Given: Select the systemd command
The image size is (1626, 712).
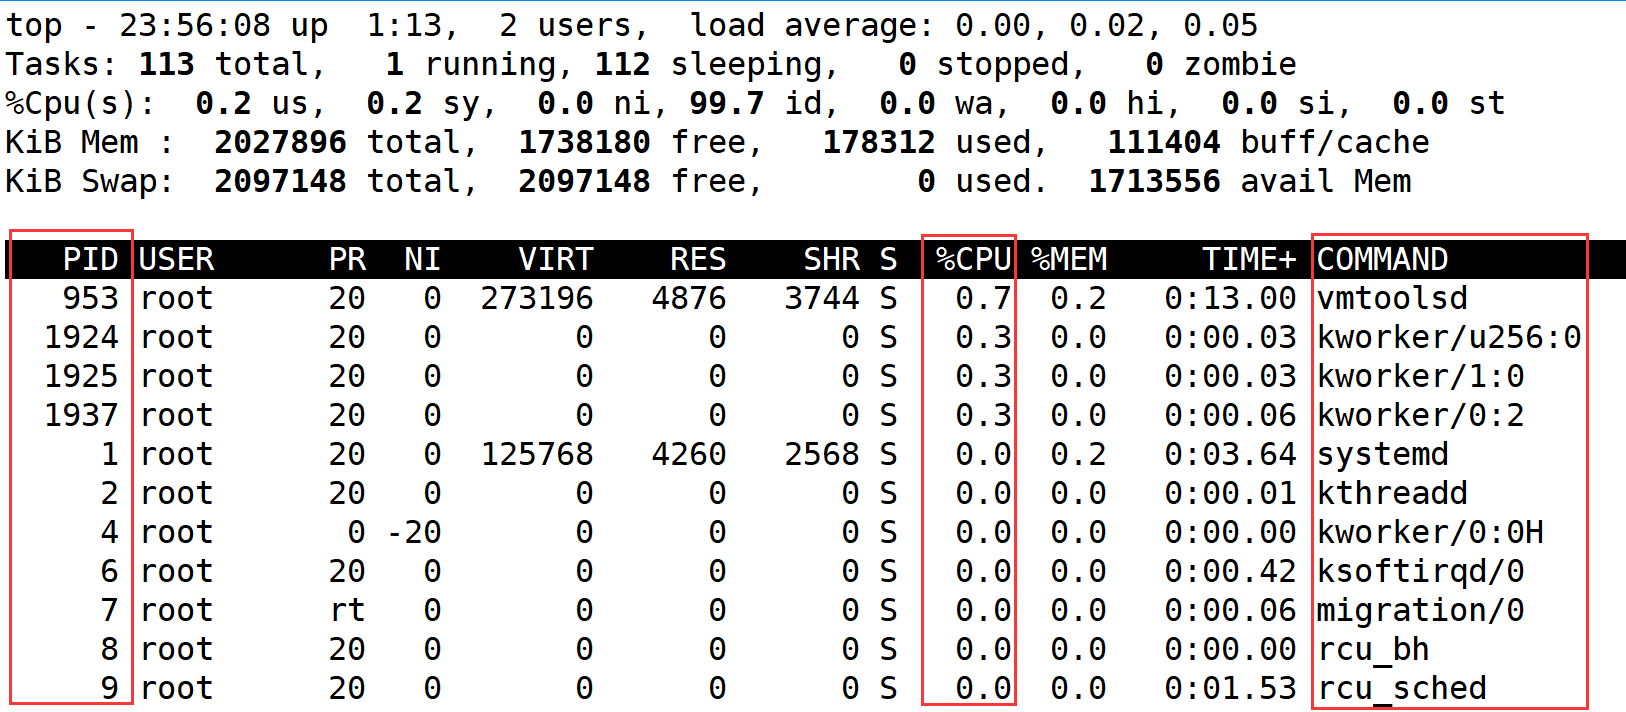Looking at the screenshot, I should tap(1382, 455).
